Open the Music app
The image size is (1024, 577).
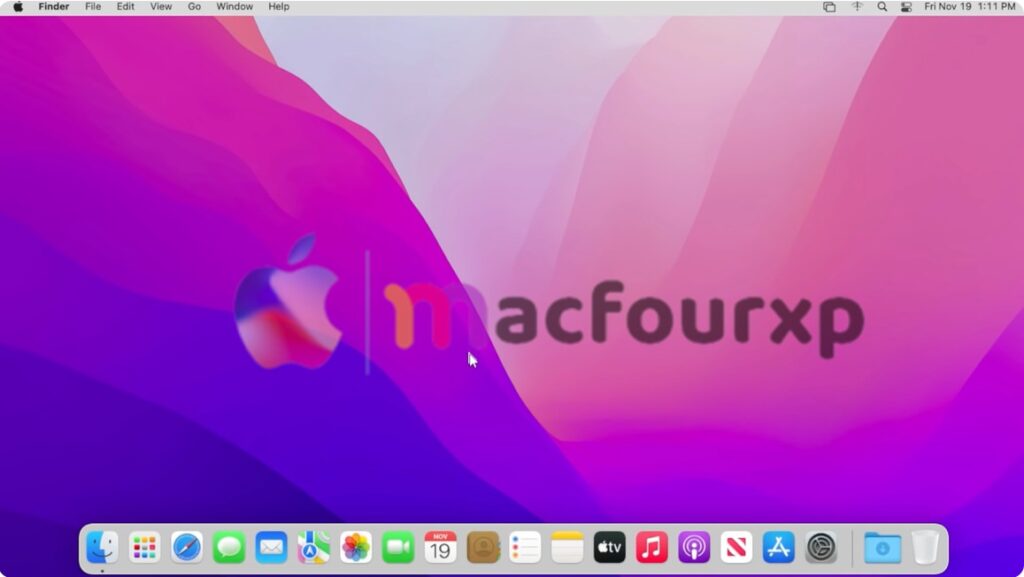652,547
